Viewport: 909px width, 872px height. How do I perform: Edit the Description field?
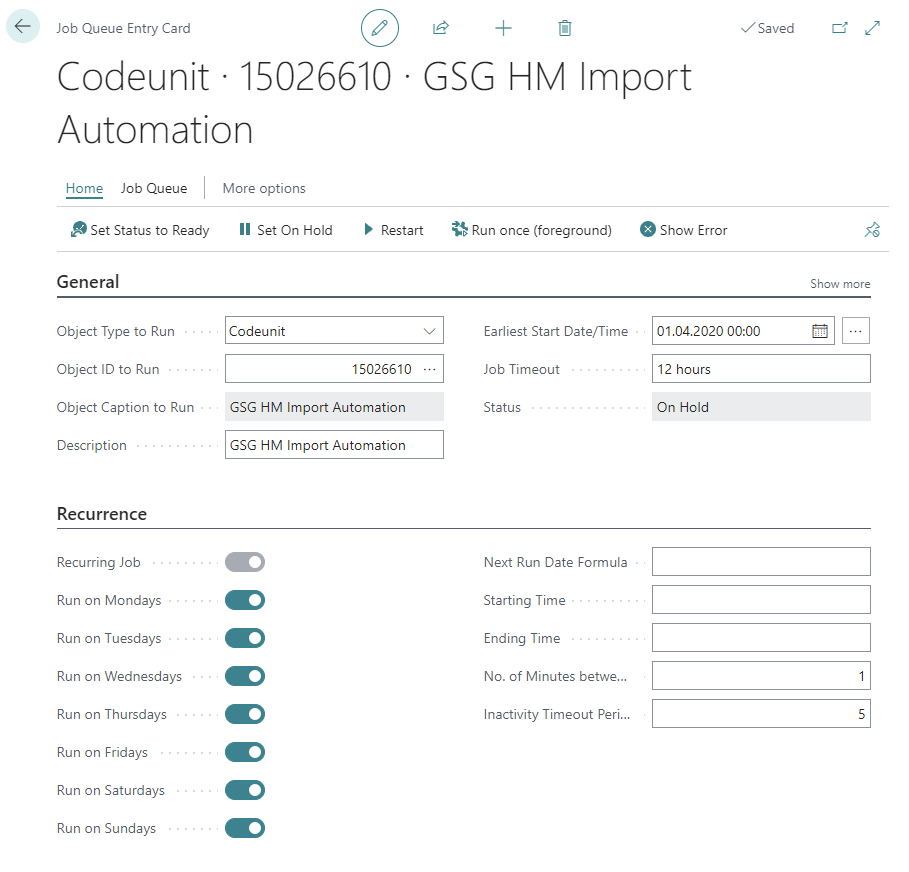[x=334, y=445]
